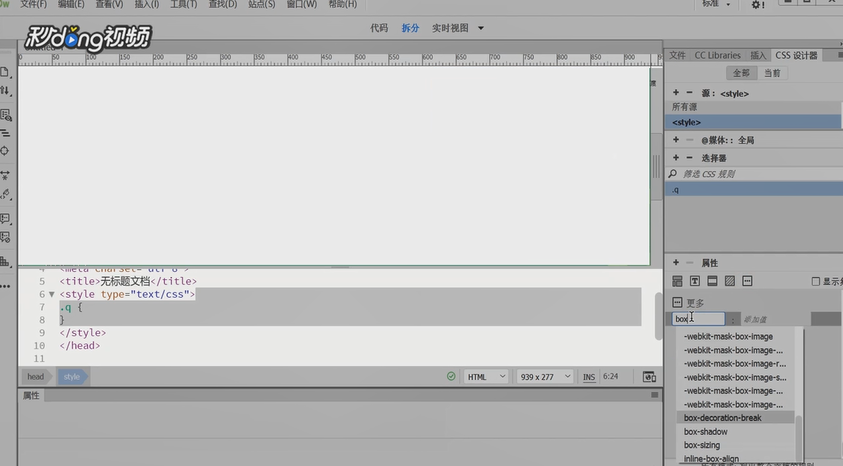Open the 939 x 277 window size dropdown
The width and height of the screenshot is (843, 466).
[544, 377]
